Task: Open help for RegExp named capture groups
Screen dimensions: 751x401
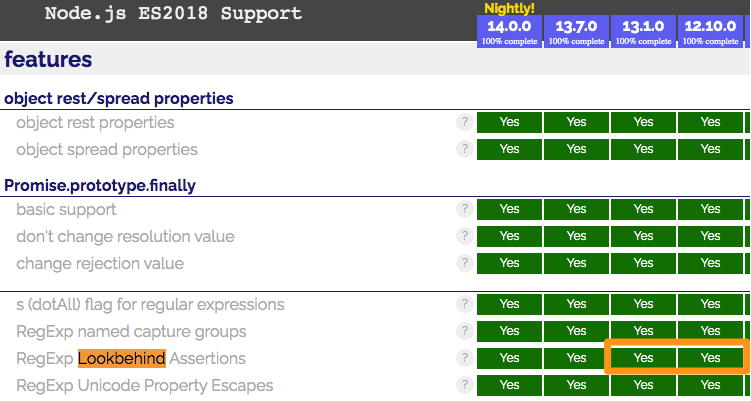Action: point(465,331)
